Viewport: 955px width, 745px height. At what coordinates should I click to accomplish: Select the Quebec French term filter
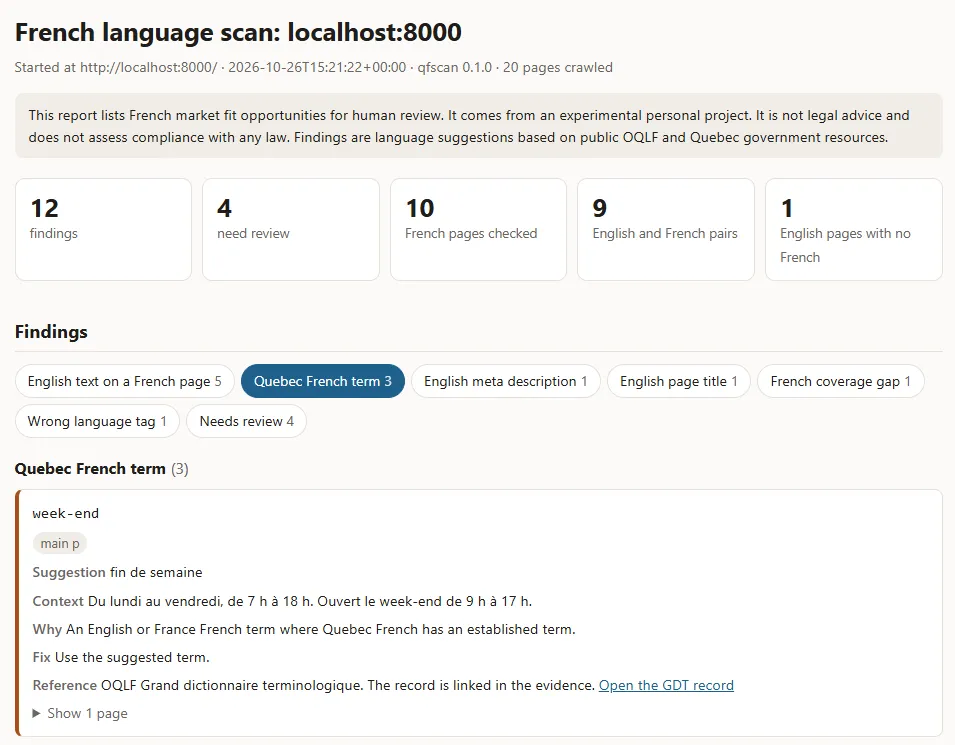point(323,381)
